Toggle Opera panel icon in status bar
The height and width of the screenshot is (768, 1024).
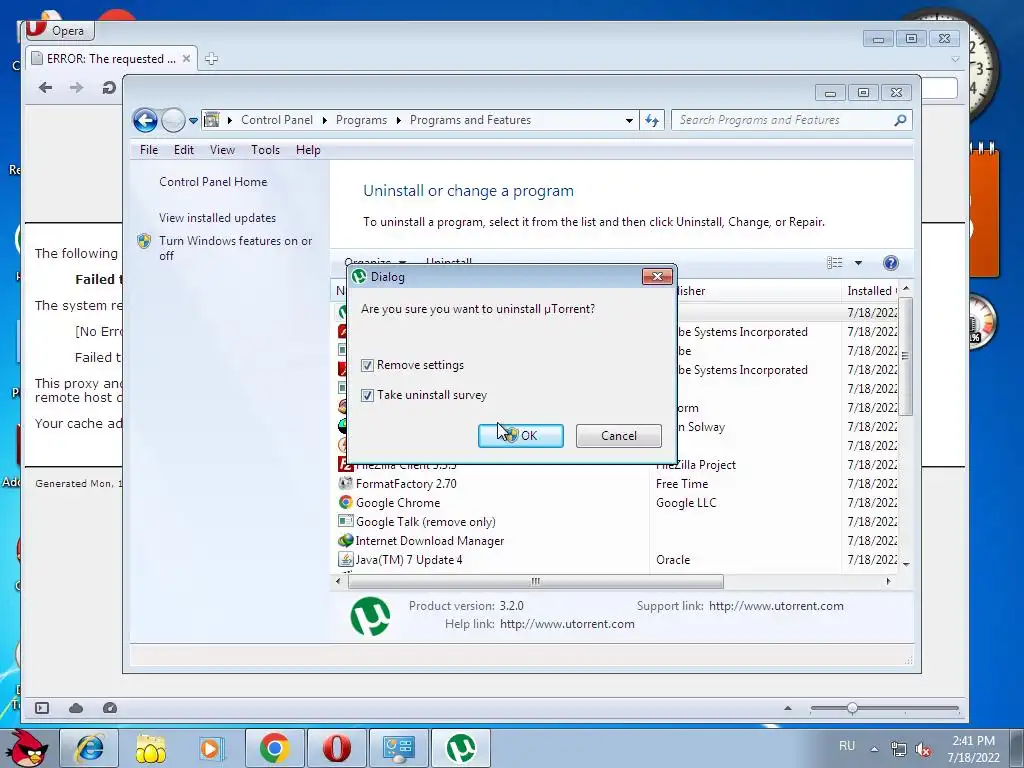[x=42, y=708]
